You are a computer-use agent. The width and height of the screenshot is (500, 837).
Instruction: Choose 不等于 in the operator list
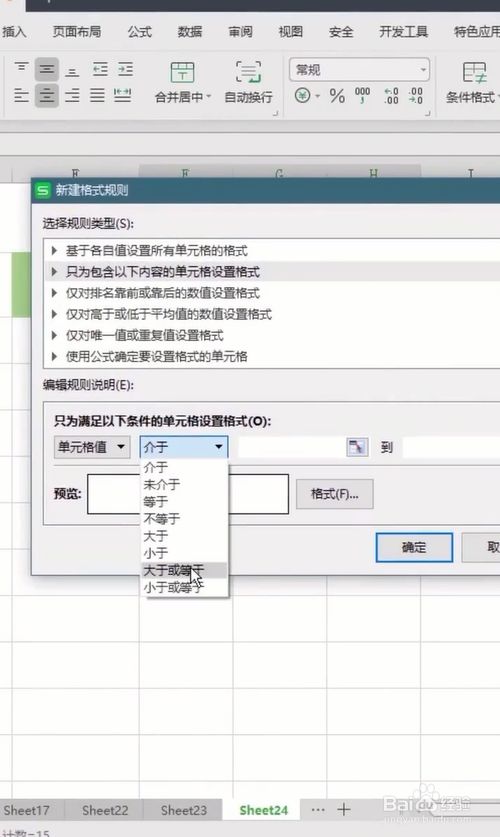coord(184,519)
